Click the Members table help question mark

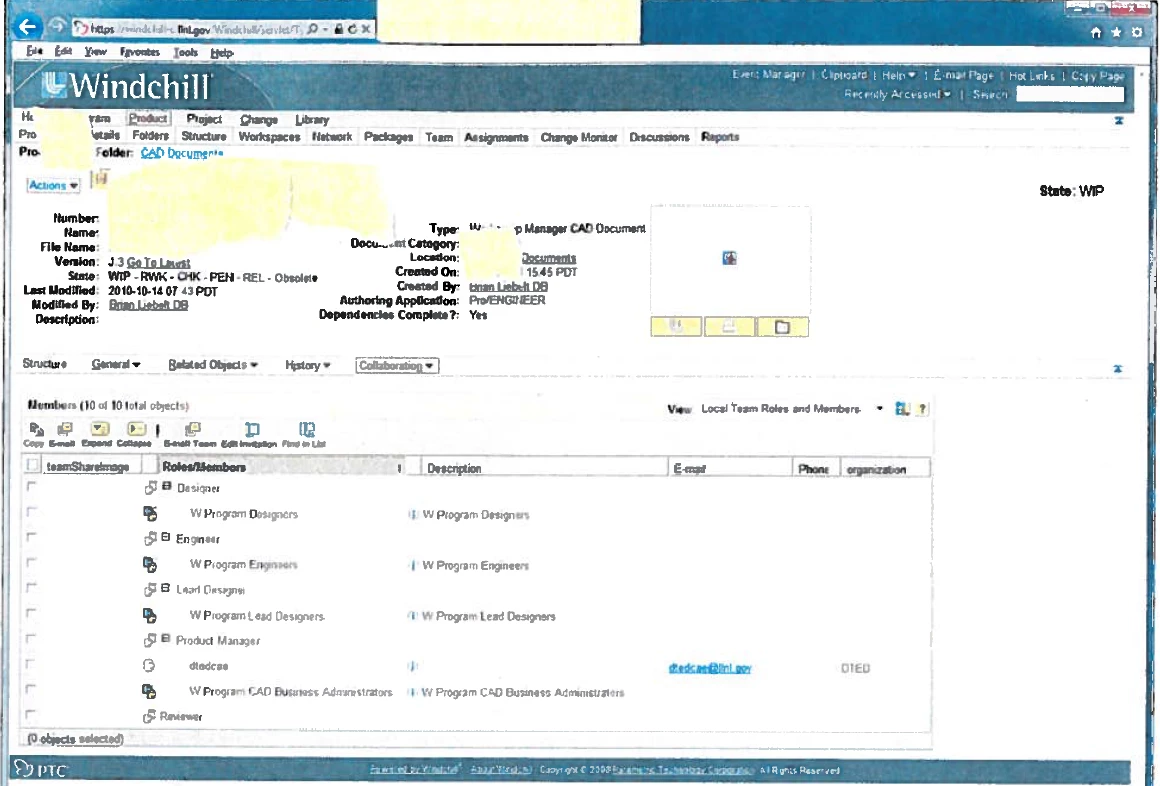(x=922, y=409)
